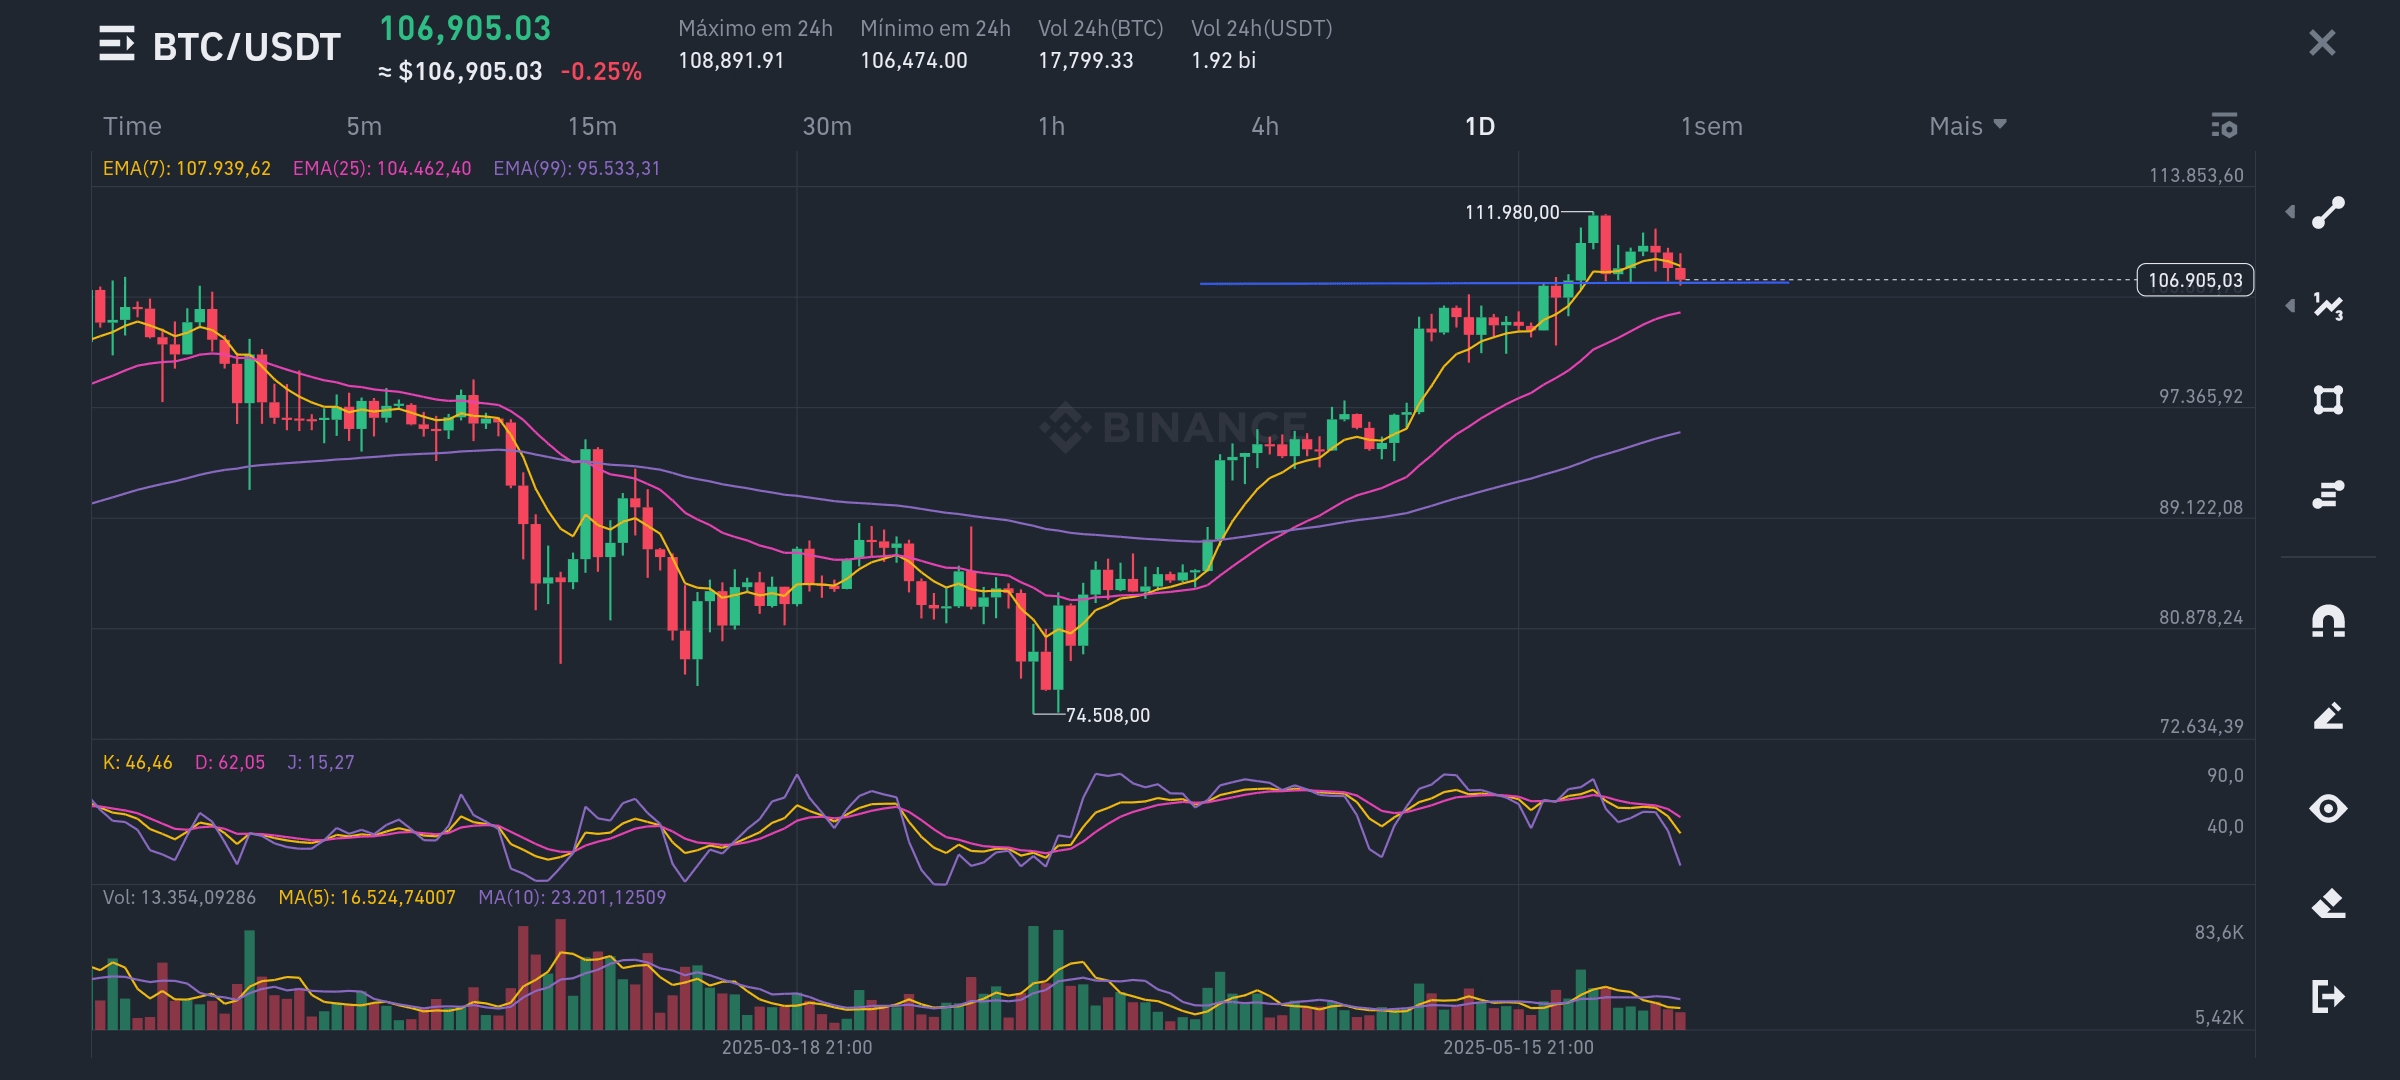Click the volume MA(5) label

click(x=367, y=897)
